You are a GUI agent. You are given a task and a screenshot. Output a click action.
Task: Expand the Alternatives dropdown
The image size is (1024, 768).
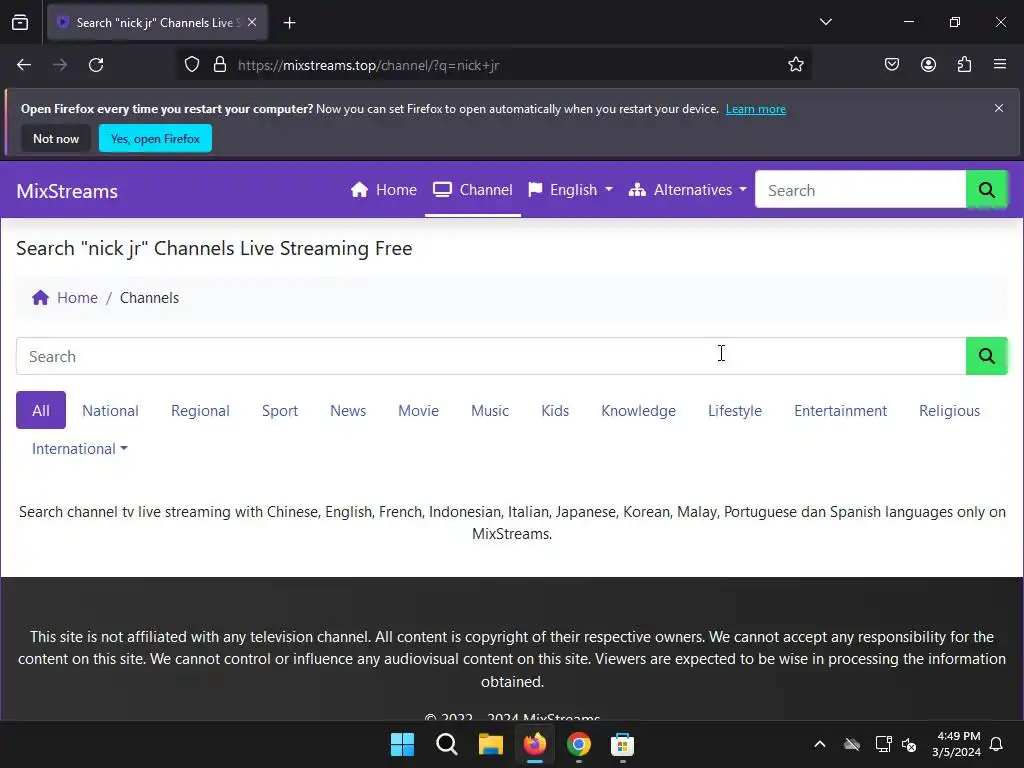click(687, 190)
